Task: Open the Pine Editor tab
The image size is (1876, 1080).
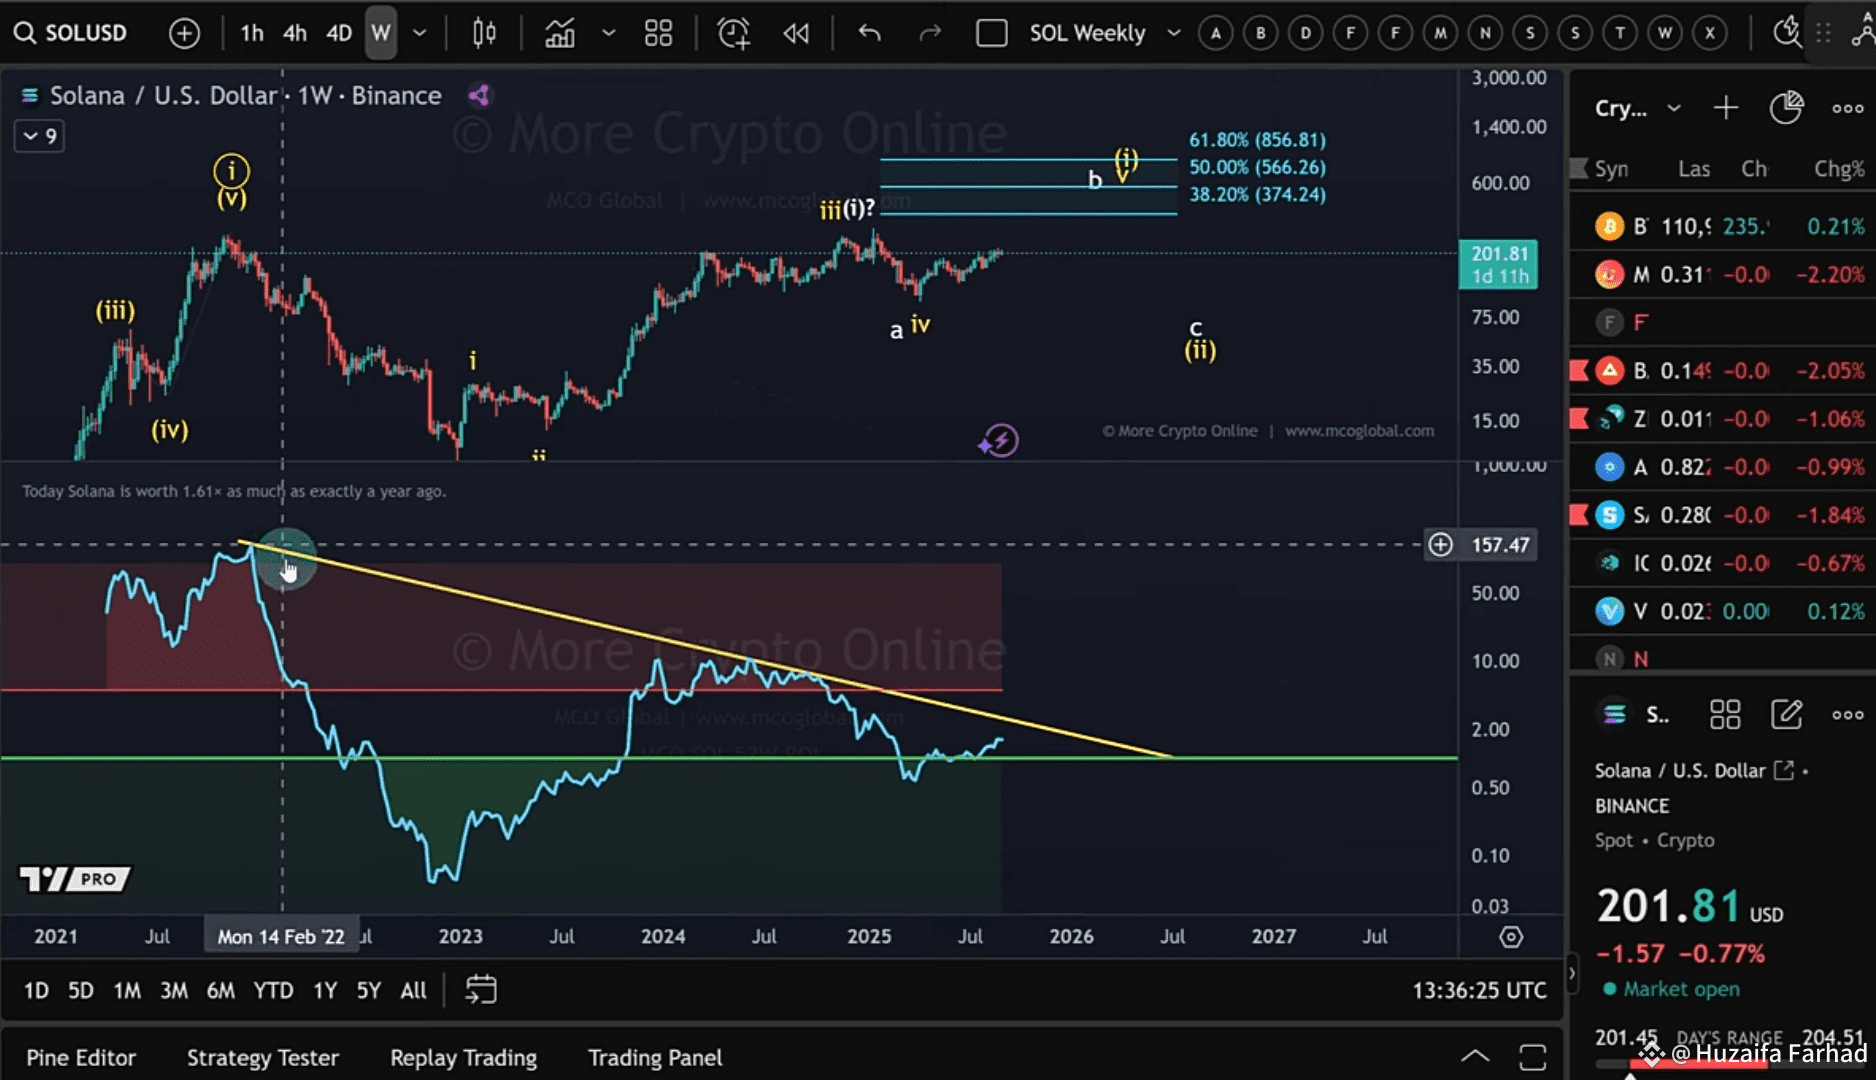Action: pyautogui.click(x=81, y=1058)
